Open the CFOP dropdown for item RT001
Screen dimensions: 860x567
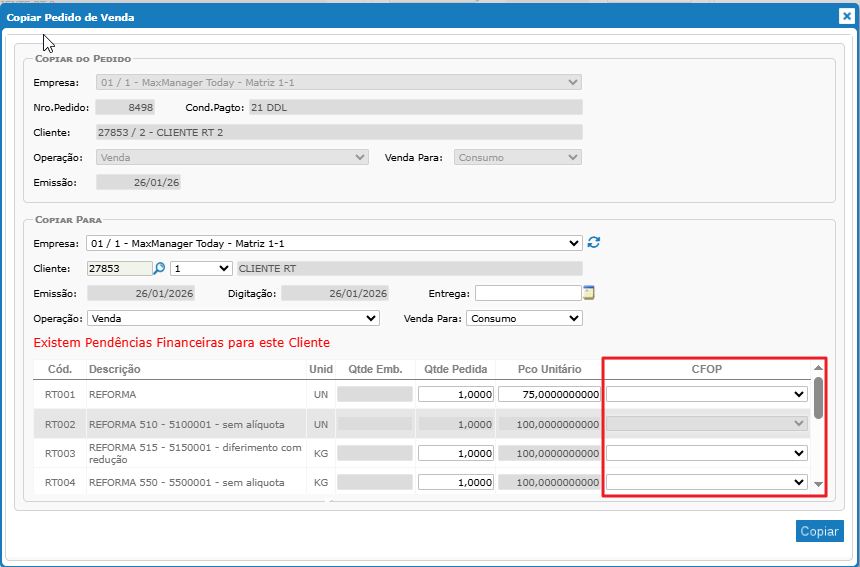tap(706, 394)
